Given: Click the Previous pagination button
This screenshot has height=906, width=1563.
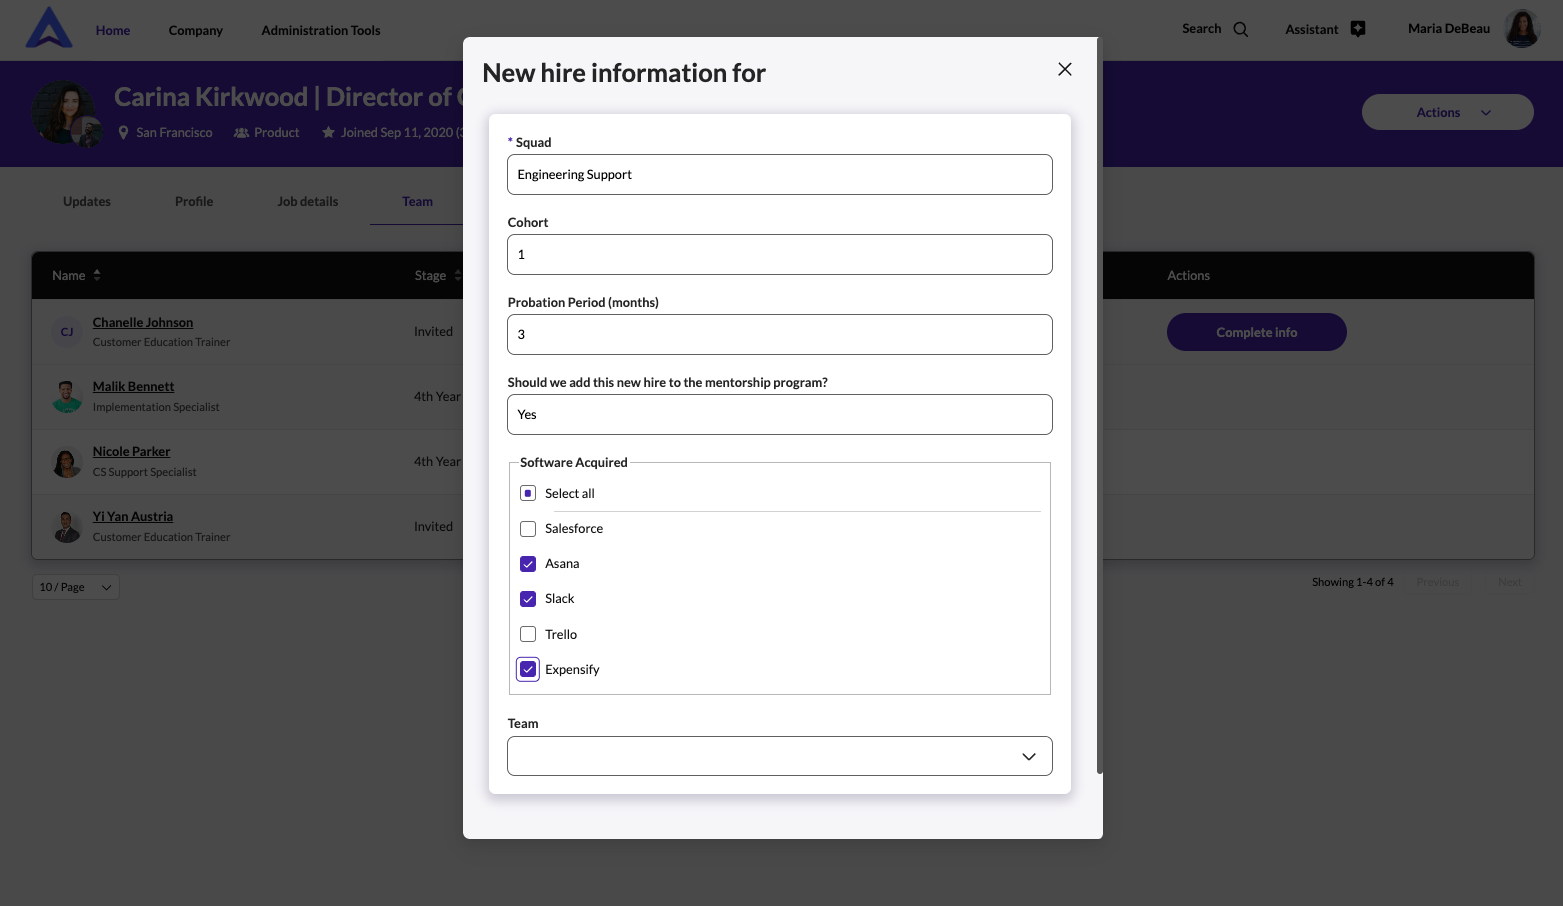Looking at the screenshot, I should pos(1437,582).
